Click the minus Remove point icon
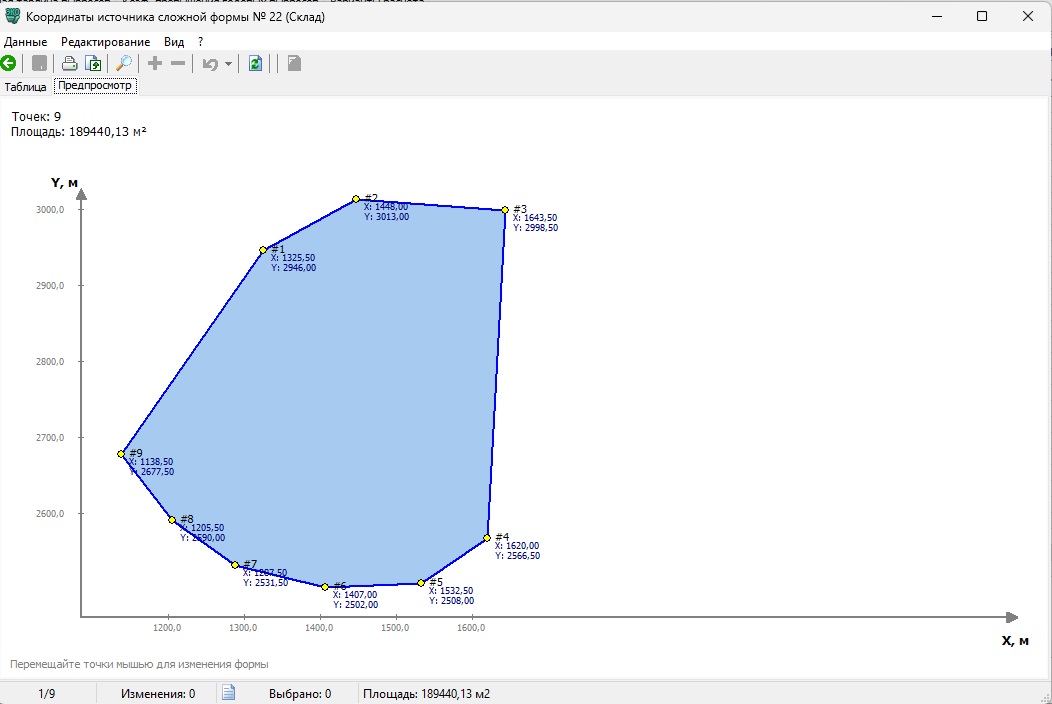The image size is (1052, 704). click(x=178, y=64)
